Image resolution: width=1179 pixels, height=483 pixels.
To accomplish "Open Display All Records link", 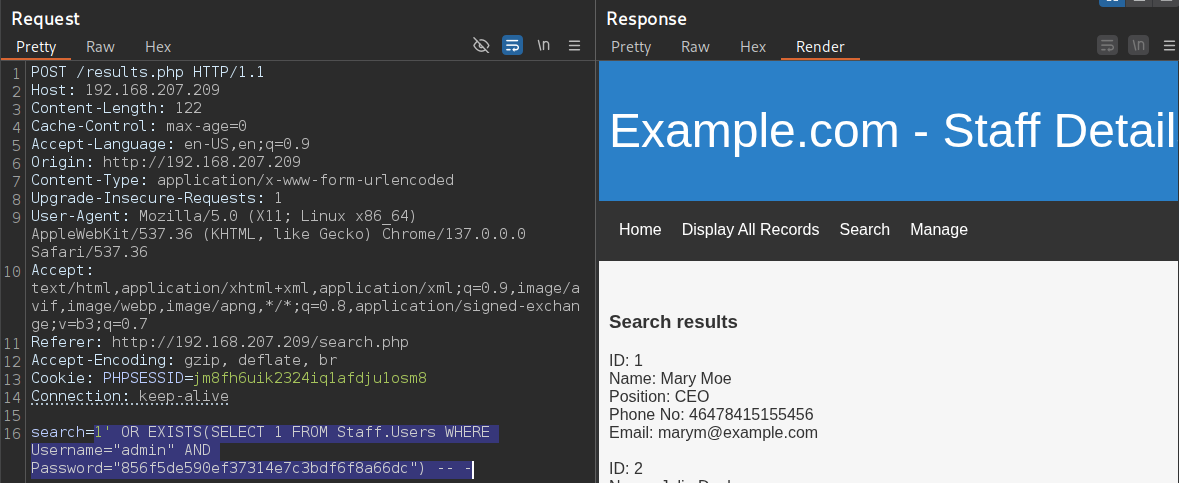I will pyautogui.click(x=750, y=229).
